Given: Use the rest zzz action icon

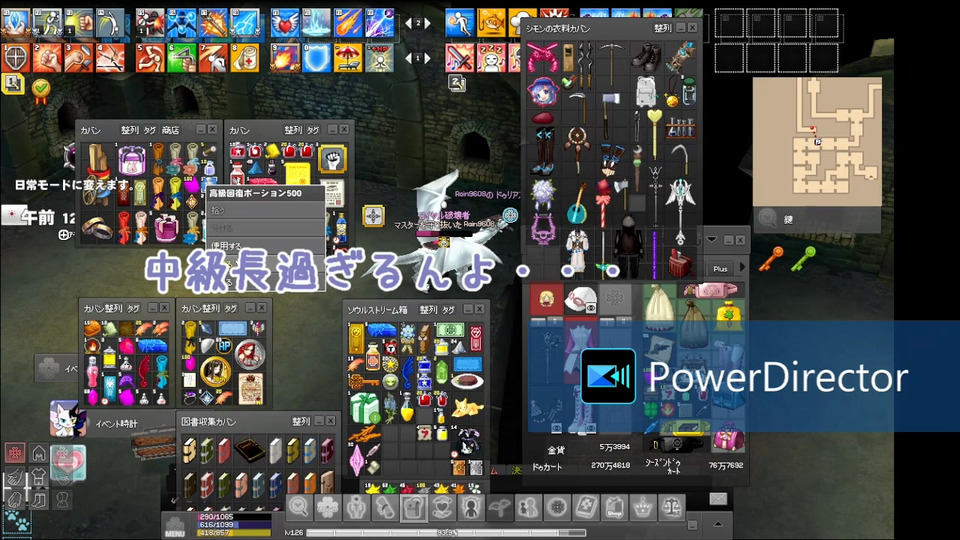Looking at the screenshot, I should point(491,58).
